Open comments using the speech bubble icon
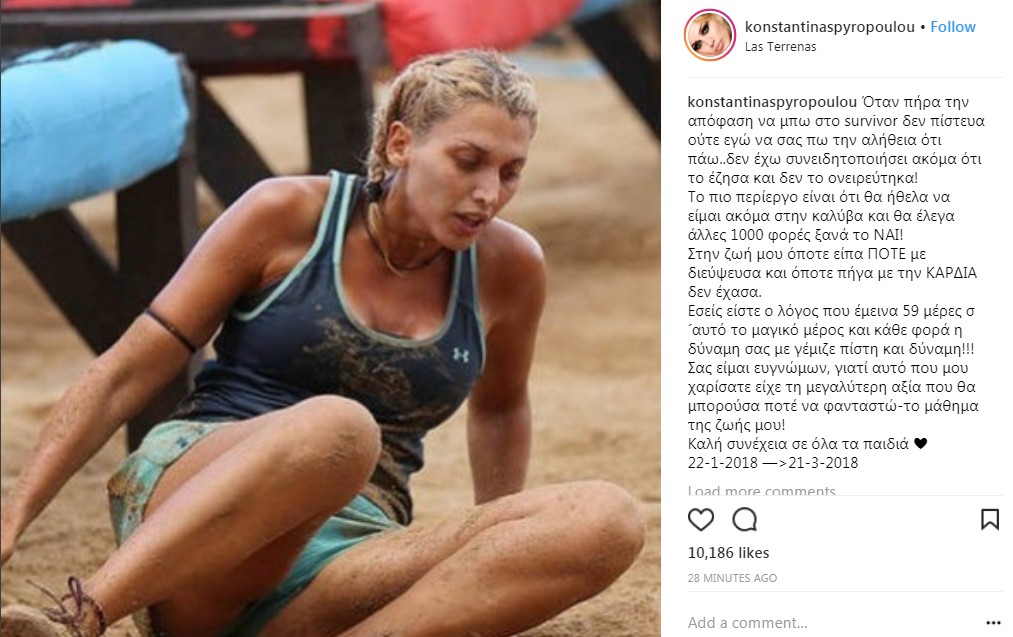Screen dimensions: 1013x637 744,519
